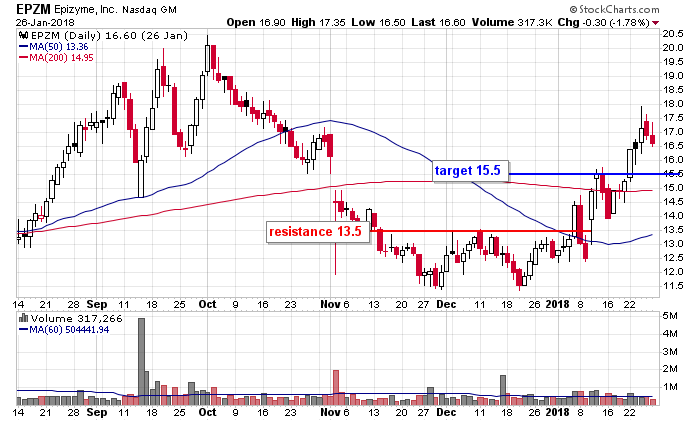Click the volume bars icon in volume legend

24,318
